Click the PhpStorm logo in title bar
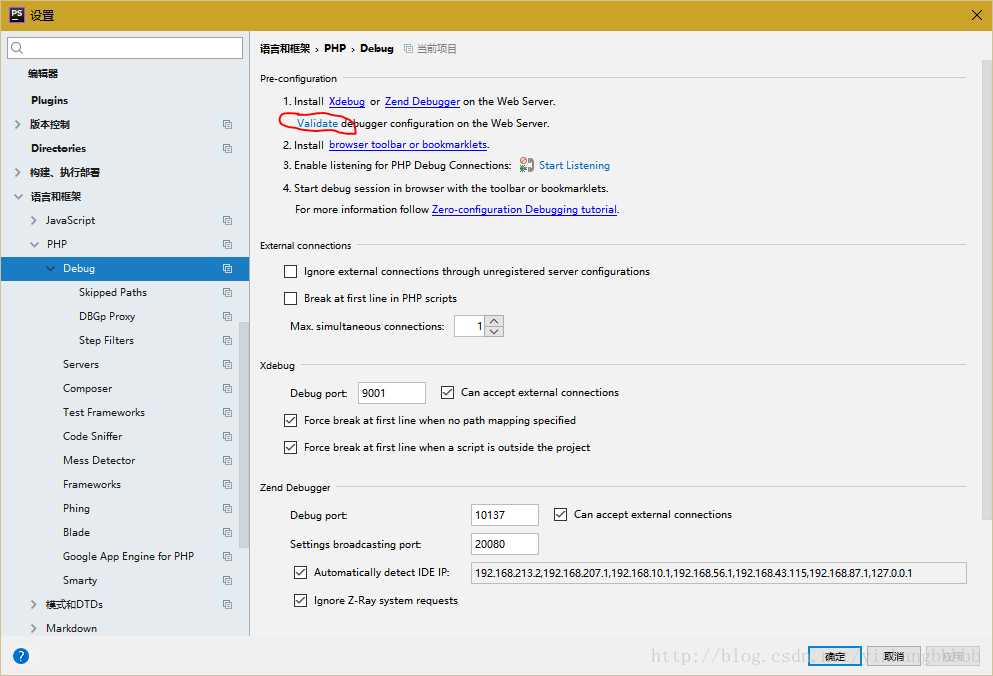 pyautogui.click(x=16, y=14)
